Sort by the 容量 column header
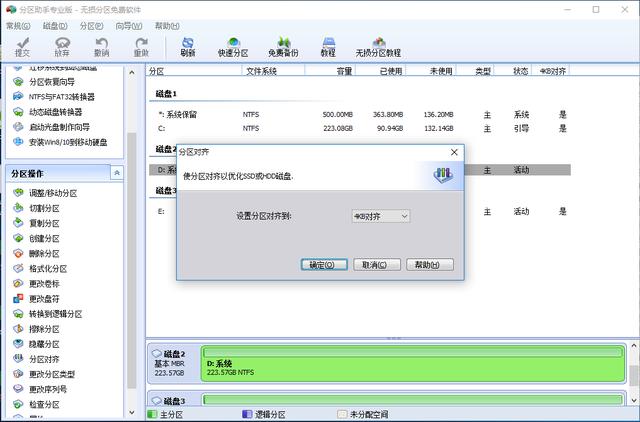 330,71
